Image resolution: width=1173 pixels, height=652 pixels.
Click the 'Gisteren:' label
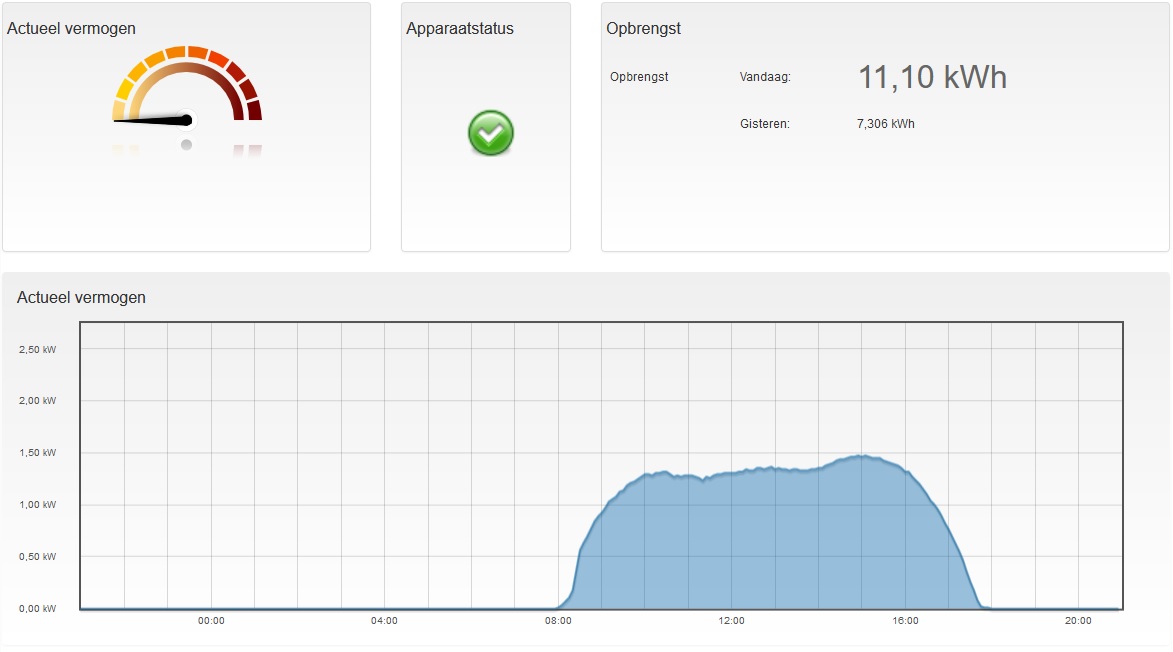765,124
